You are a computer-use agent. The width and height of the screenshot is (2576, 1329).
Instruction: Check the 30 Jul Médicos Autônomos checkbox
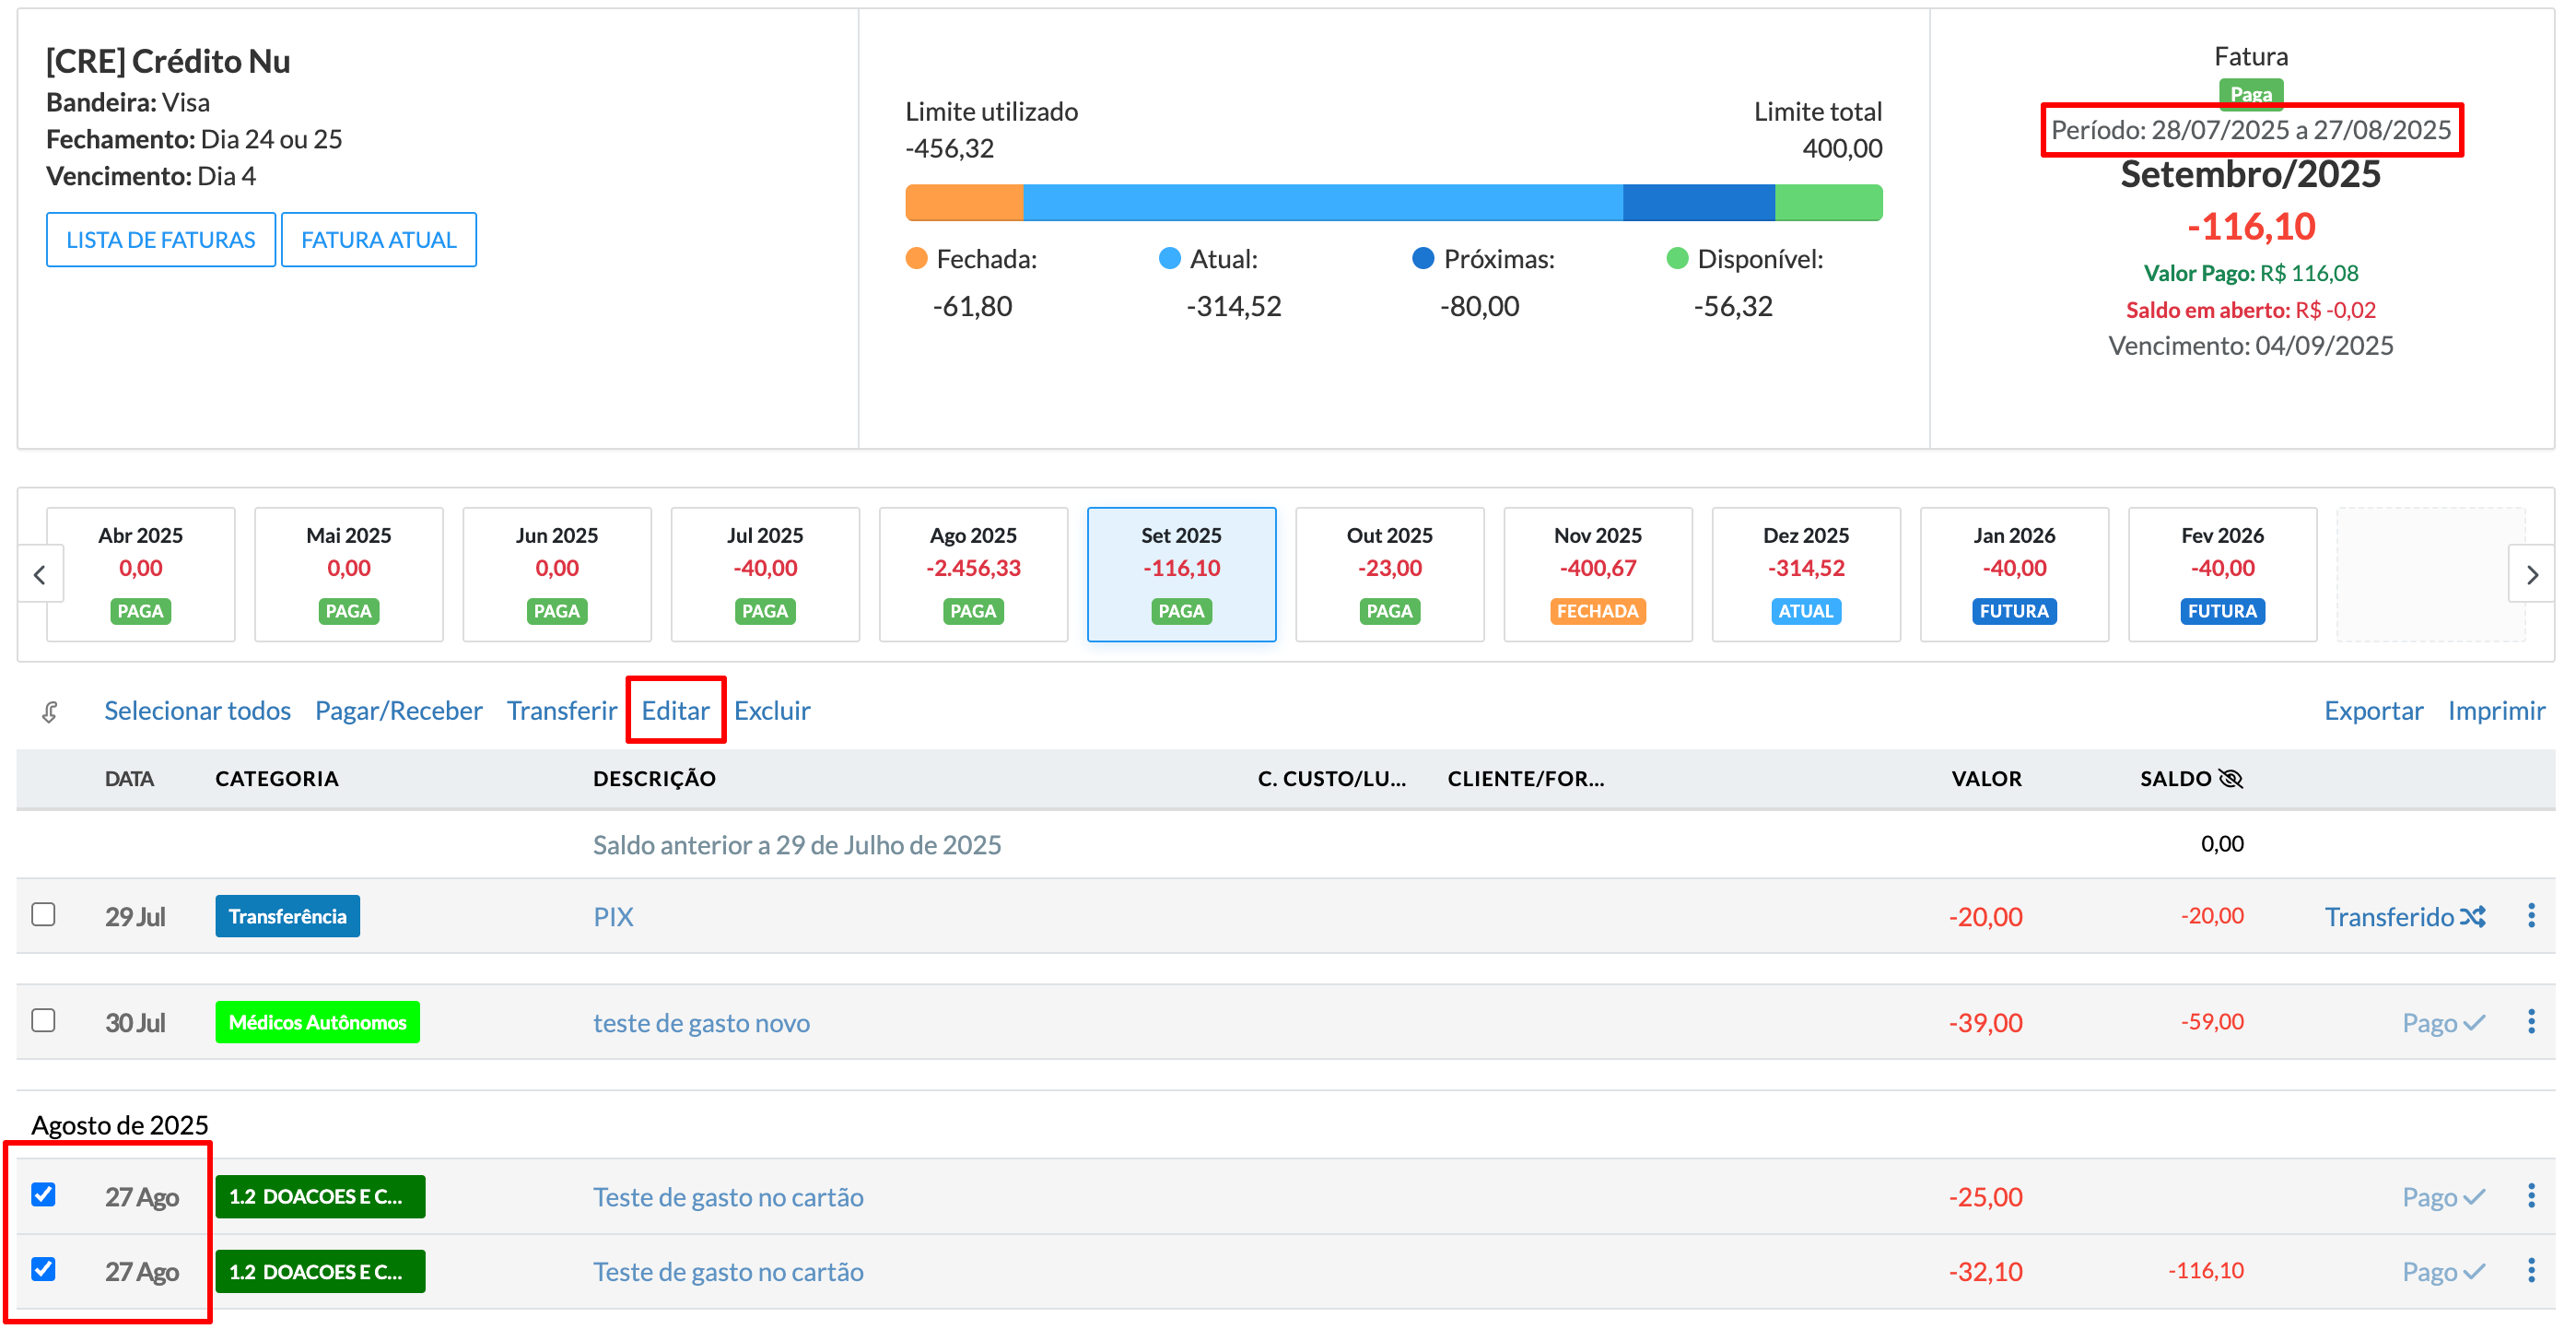point(43,1020)
